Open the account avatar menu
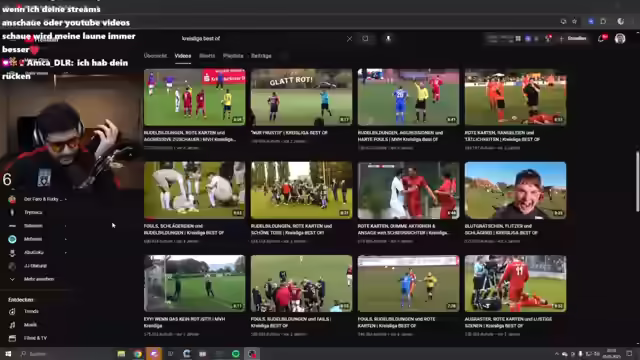The width and height of the screenshot is (640, 360). coord(620,38)
